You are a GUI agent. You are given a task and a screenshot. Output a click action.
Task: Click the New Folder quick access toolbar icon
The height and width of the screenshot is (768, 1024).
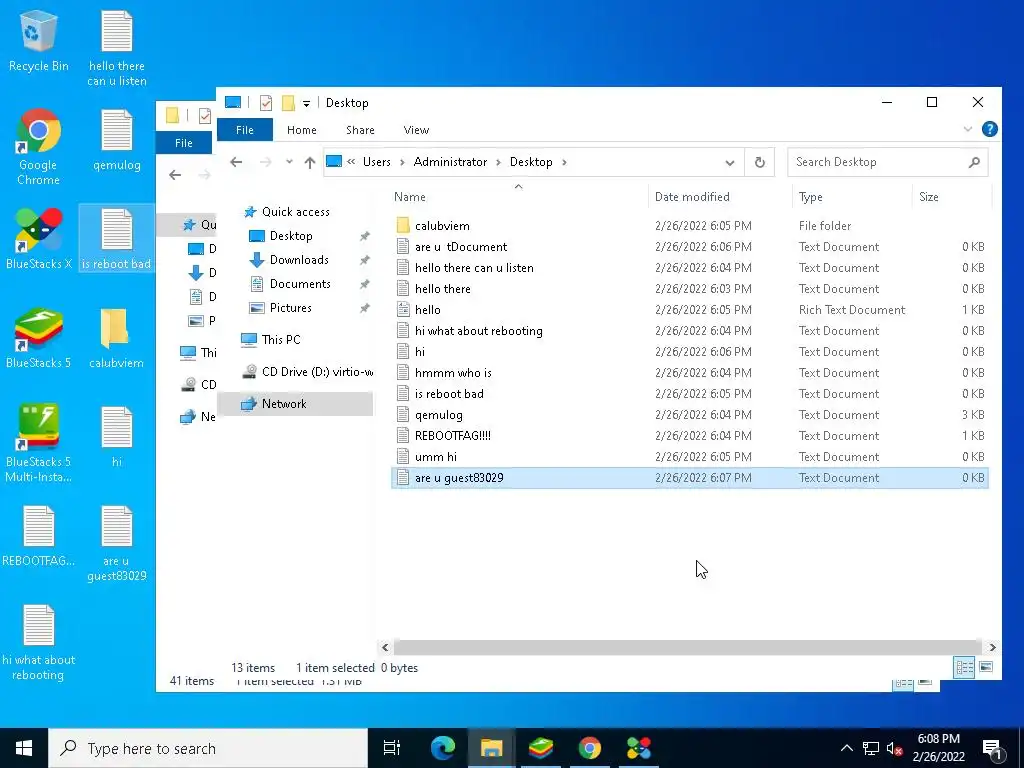point(288,103)
